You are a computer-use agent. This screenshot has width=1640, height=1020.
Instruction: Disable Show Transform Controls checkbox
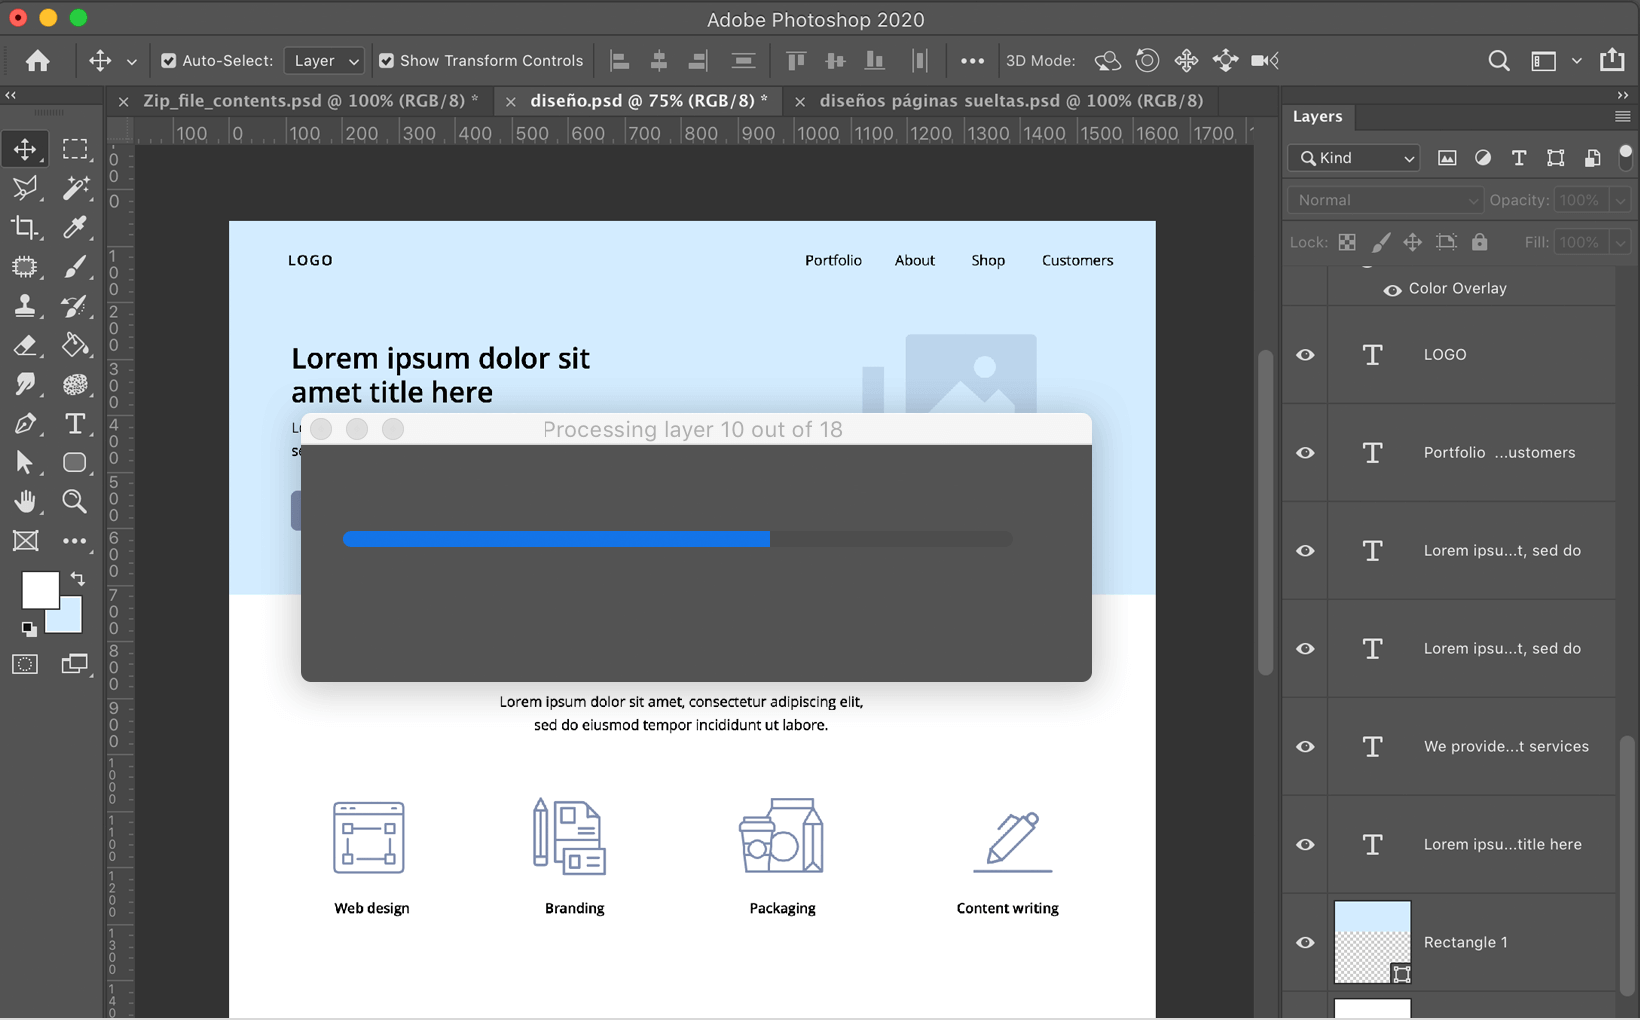386,61
